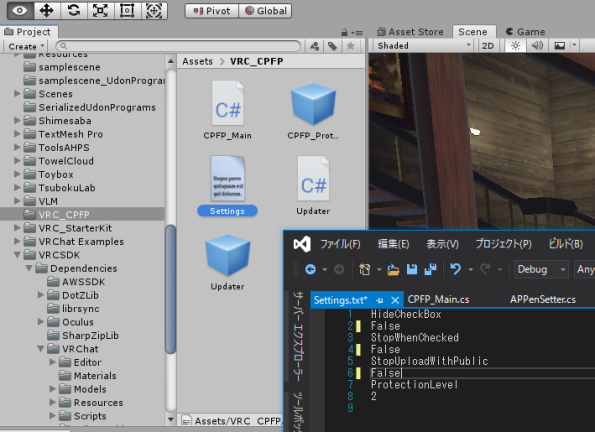Select the Settings text asset
The width and height of the screenshot is (595, 432).
point(227,186)
